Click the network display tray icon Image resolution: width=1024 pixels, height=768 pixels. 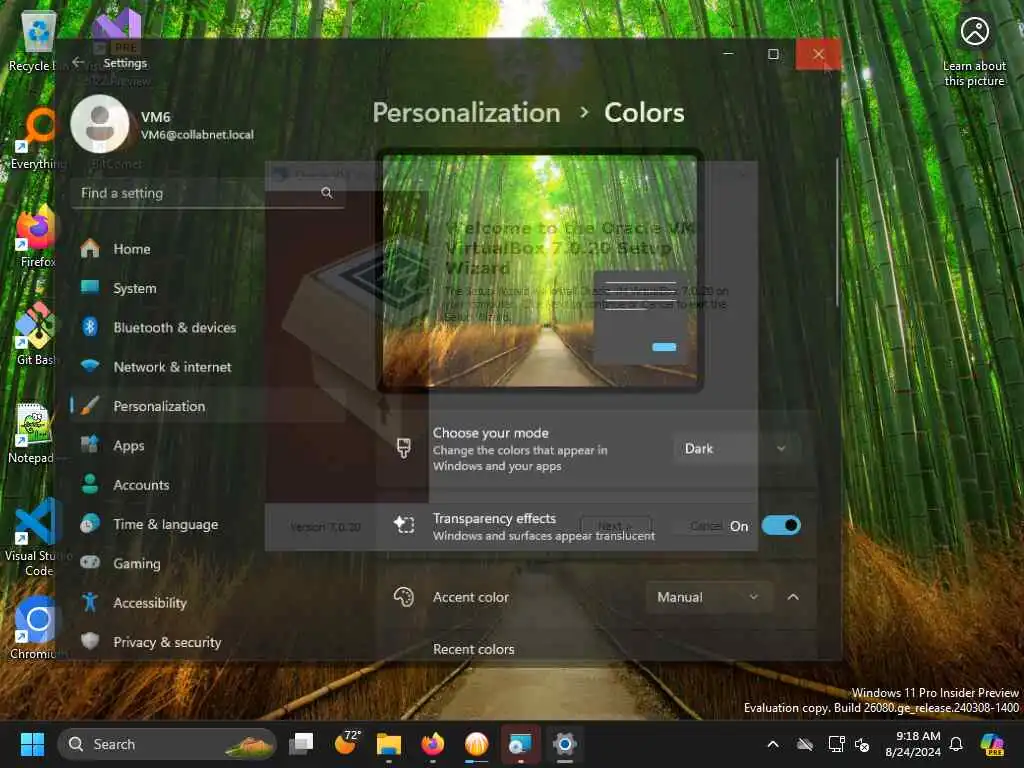pos(836,744)
